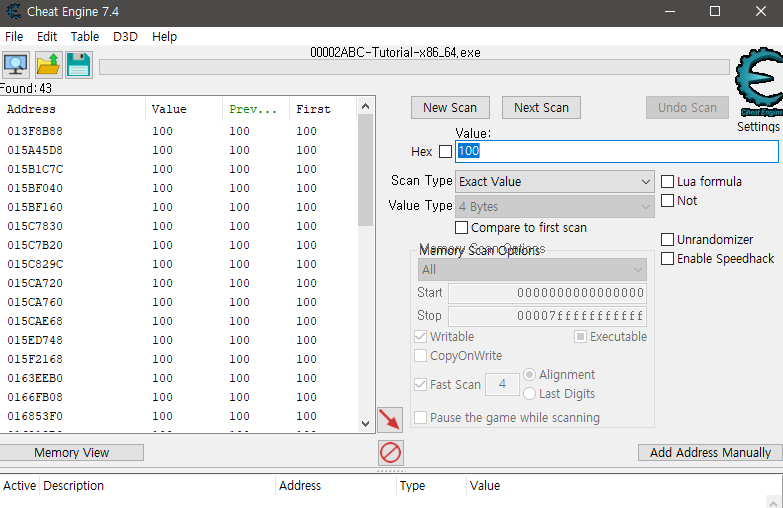Screen dimensions: 783x508
Task: Enable the Lua formula checkbox
Action: 668,181
